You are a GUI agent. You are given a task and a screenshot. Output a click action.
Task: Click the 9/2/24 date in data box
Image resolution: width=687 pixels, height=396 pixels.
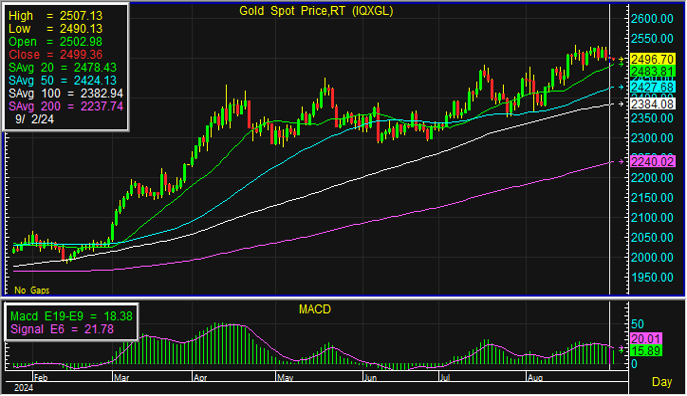34,119
